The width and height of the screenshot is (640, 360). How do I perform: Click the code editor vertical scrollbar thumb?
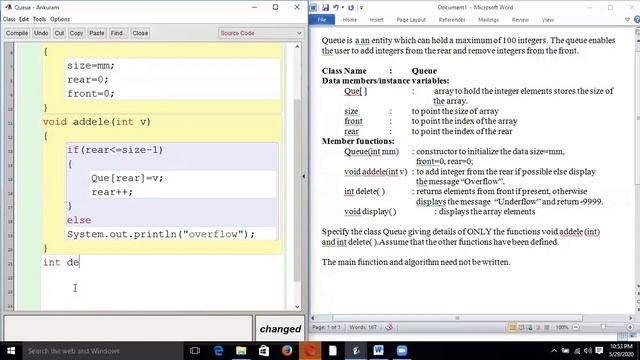tap(297, 190)
